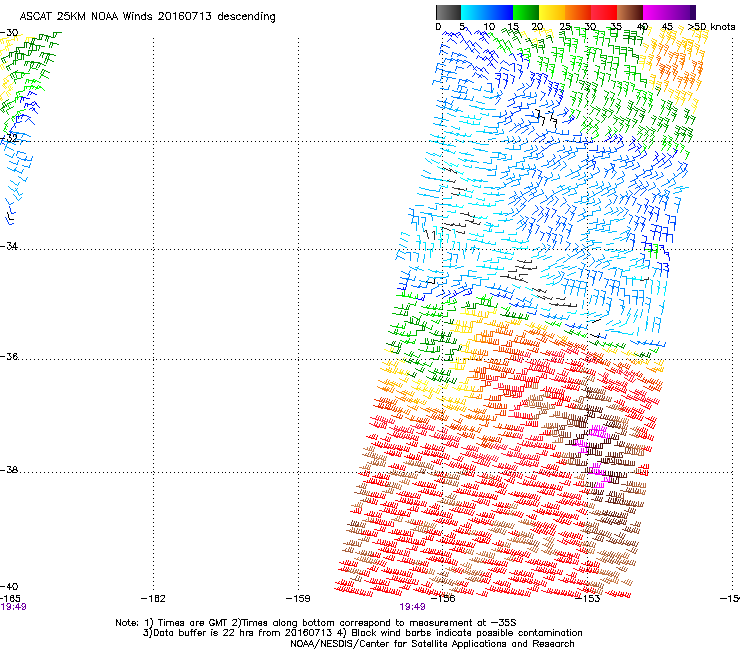The image size is (740, 650).
Task: Click the 'Data buffer is 22 hrs from 20160713' note
Action: [237, 633]
